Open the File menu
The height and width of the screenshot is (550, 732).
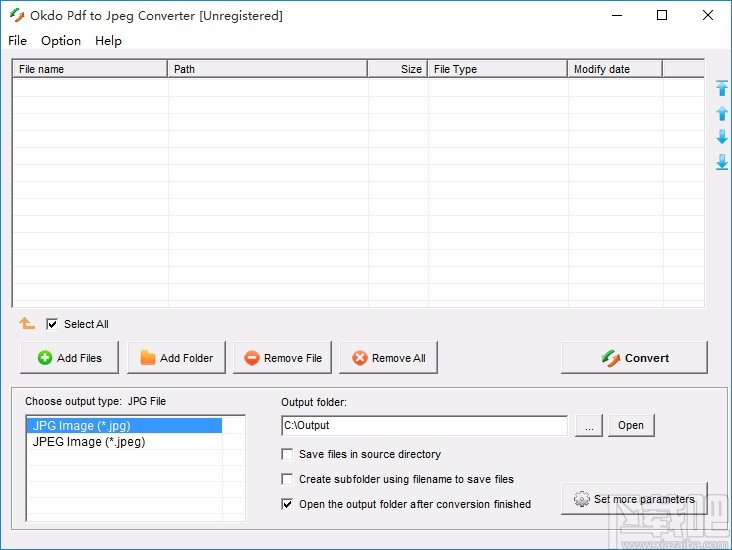click(17, 41)
